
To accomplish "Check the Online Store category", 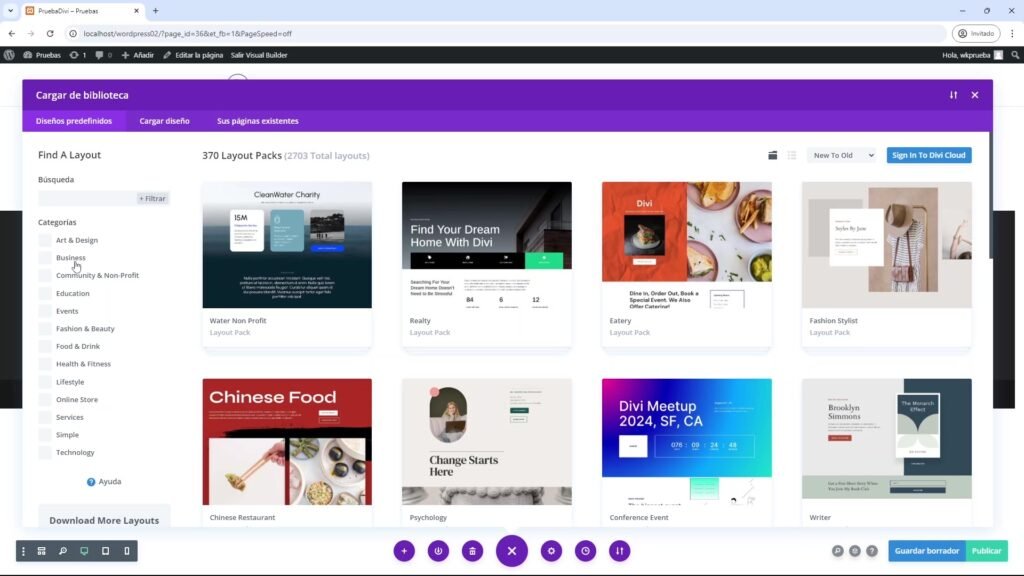I will (44, 400).
